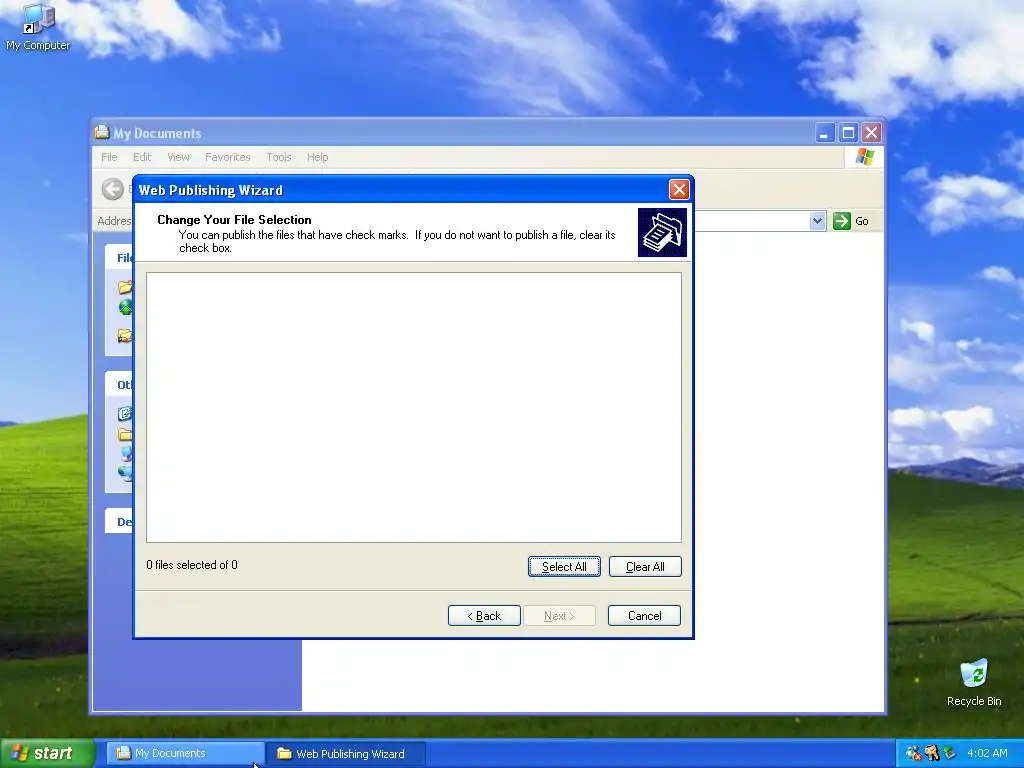Close the My Documents window
This screenshot has height=768, width=1024.
[871, 133]
